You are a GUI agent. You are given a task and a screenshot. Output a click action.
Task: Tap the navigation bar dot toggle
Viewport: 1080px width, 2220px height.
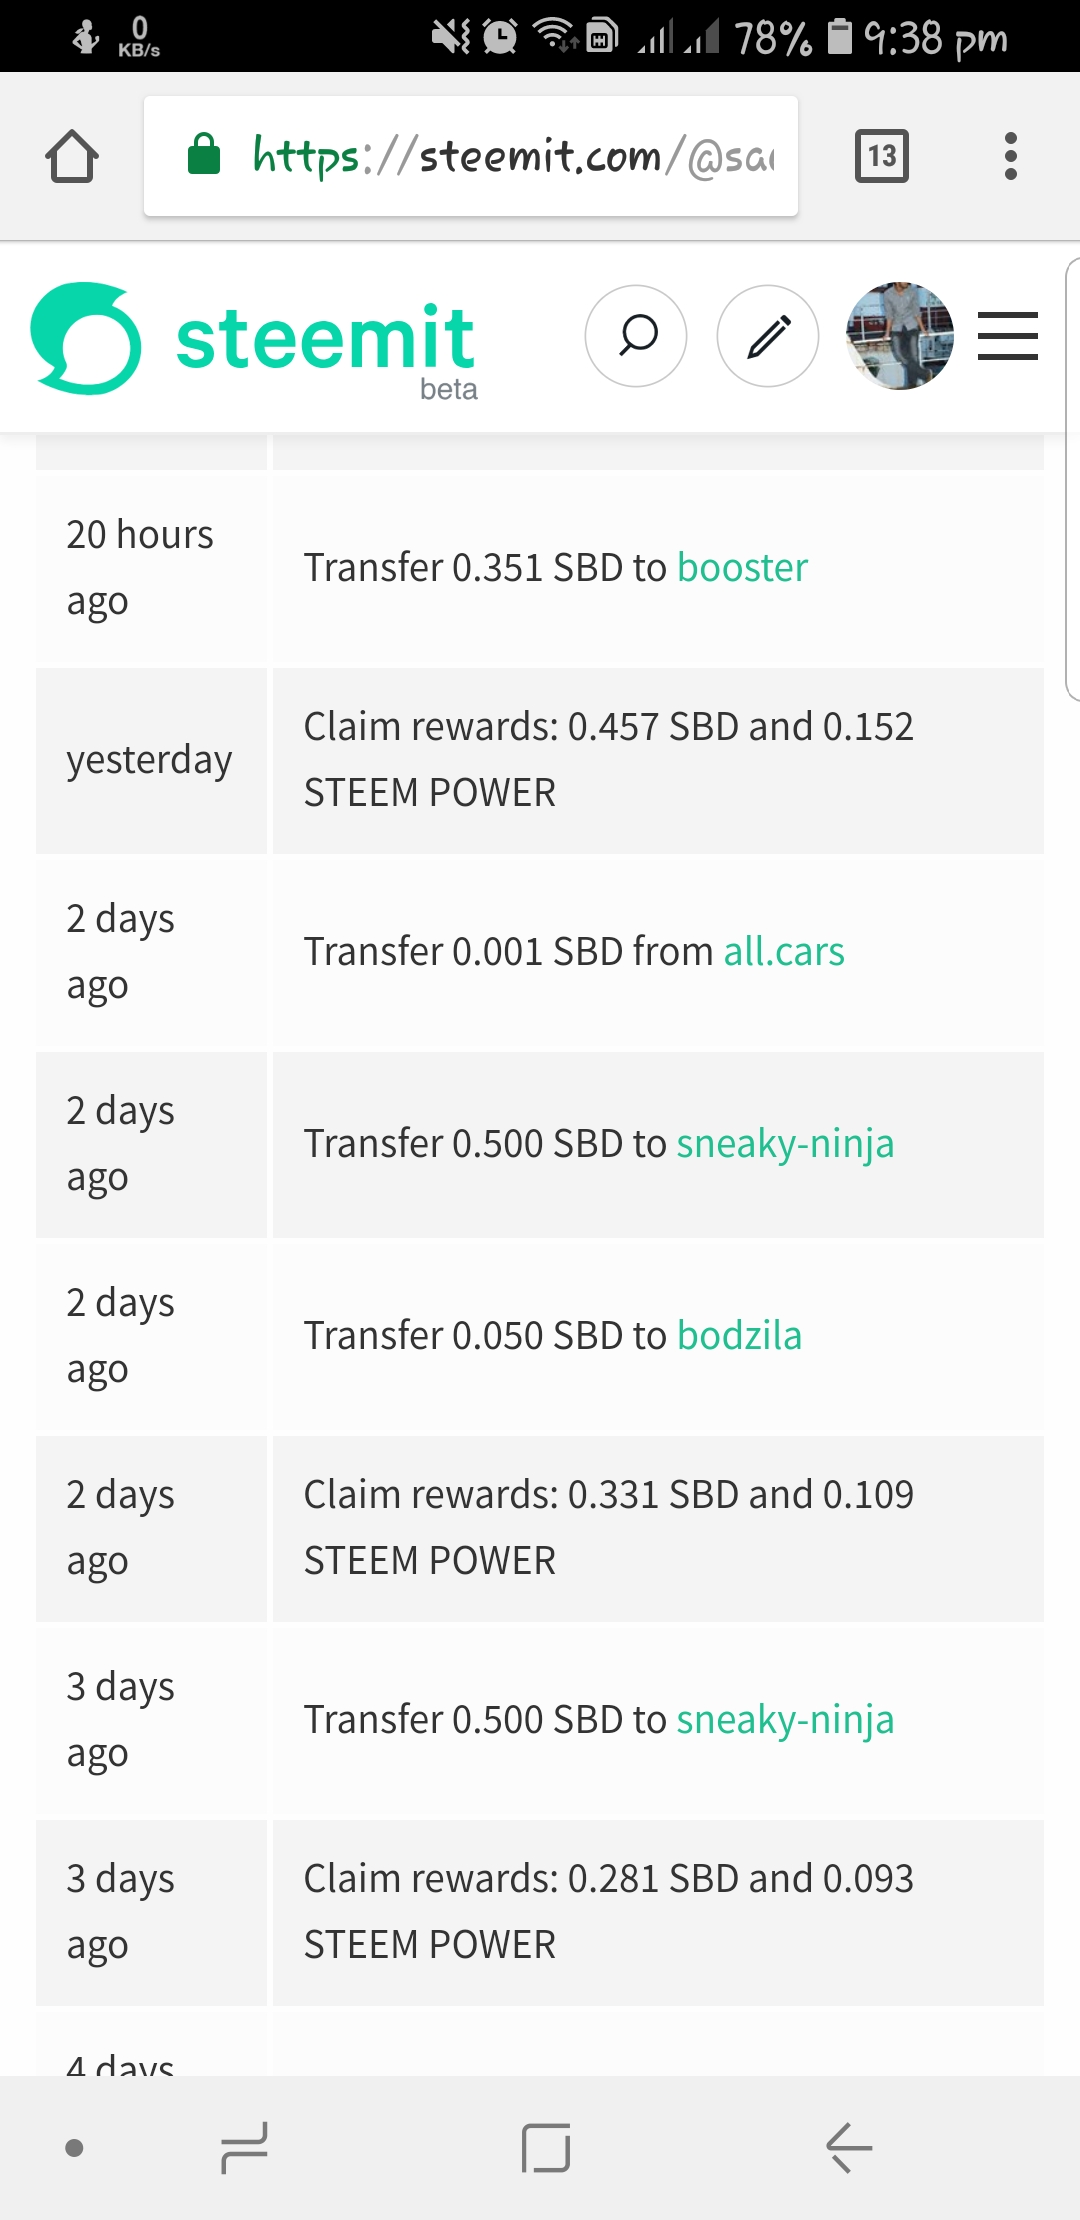click(74, 2148)
